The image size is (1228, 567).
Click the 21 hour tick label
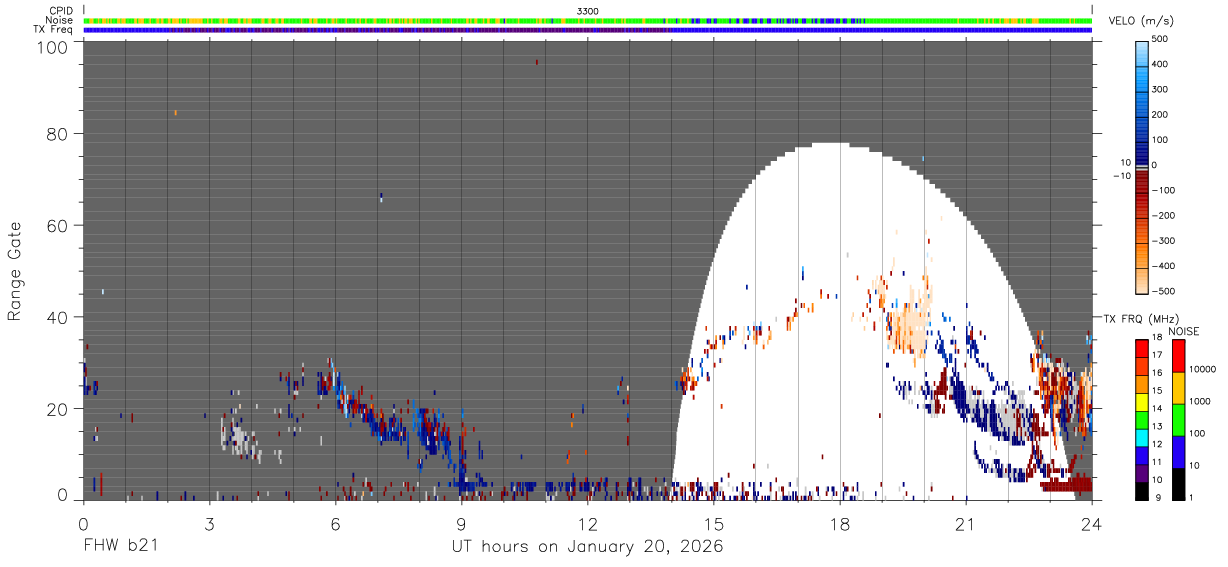coord(965,523)
